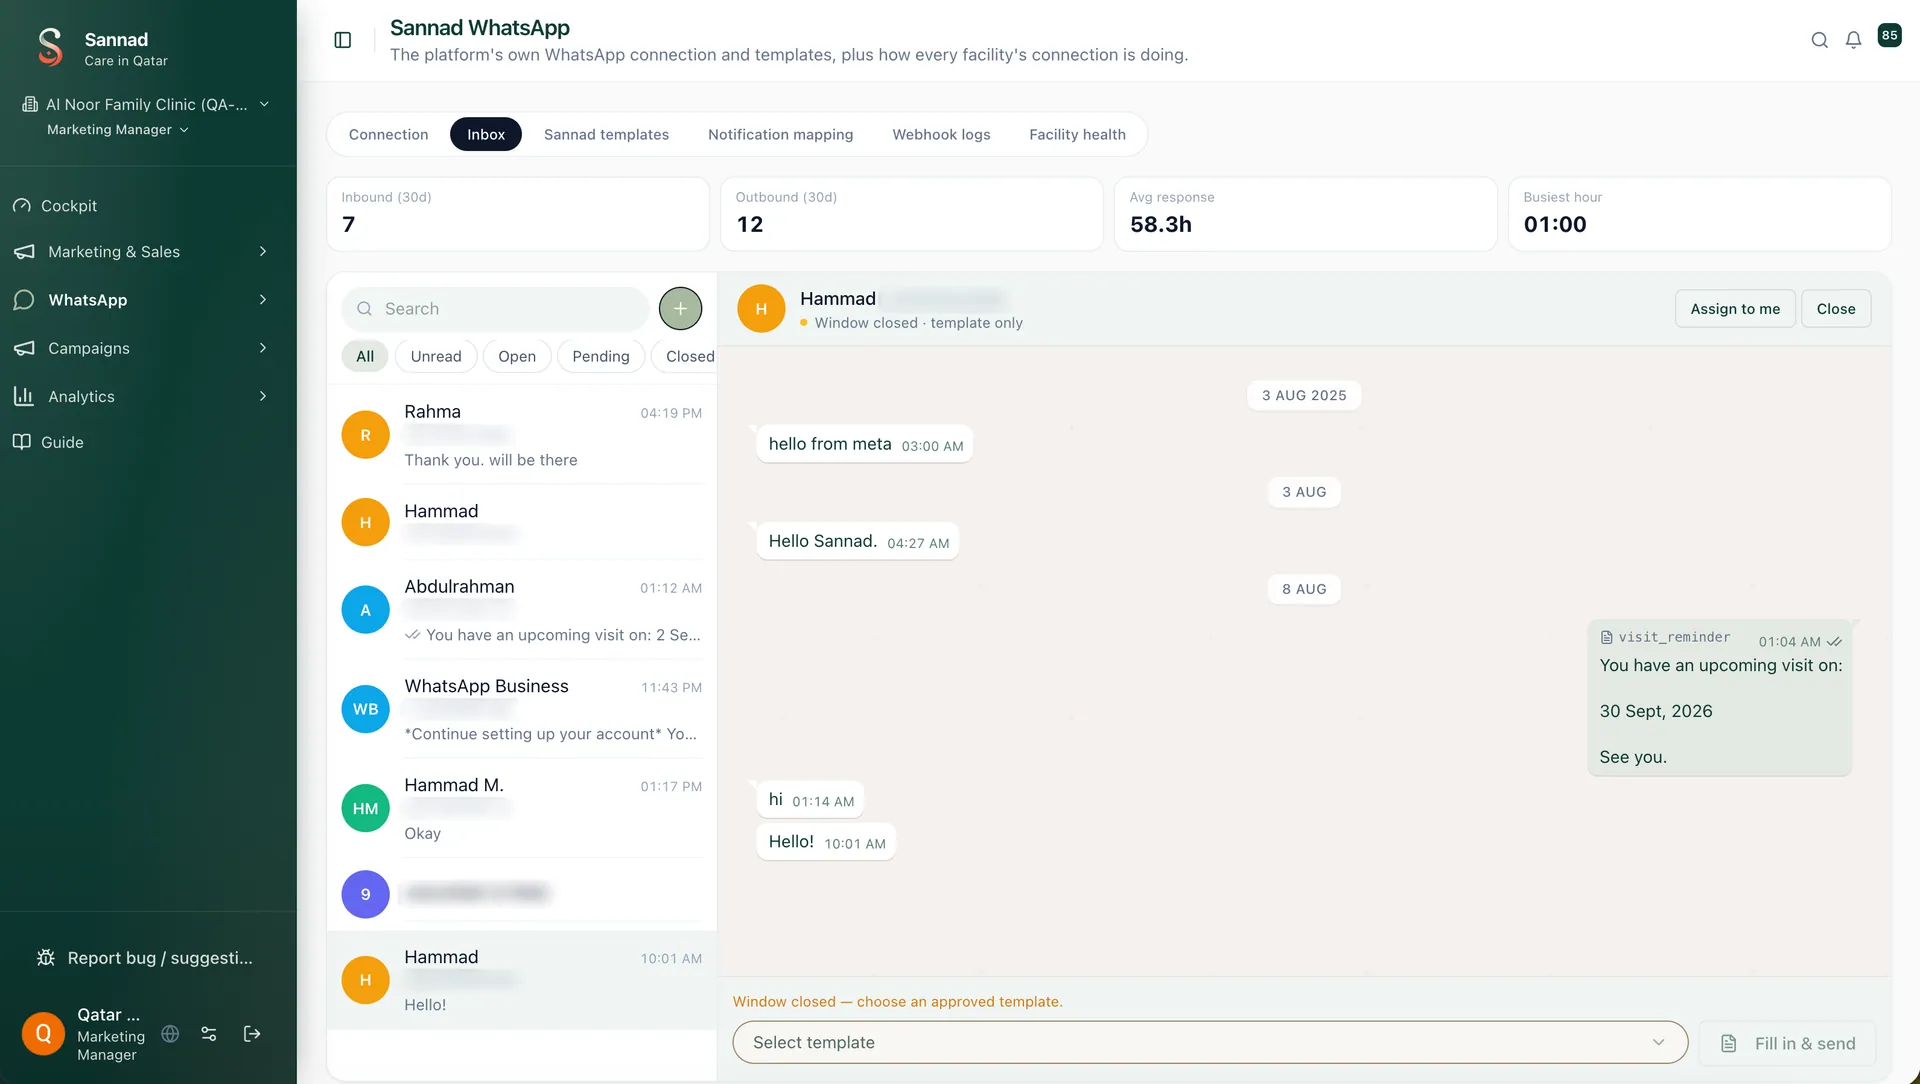The width and height of the screenshot is (1920, 1084).
Task: Click the 85 score badge
Action: 1889,36
